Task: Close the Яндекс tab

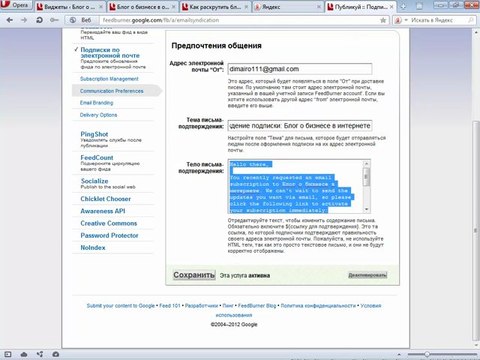Action: click(319, 7)
